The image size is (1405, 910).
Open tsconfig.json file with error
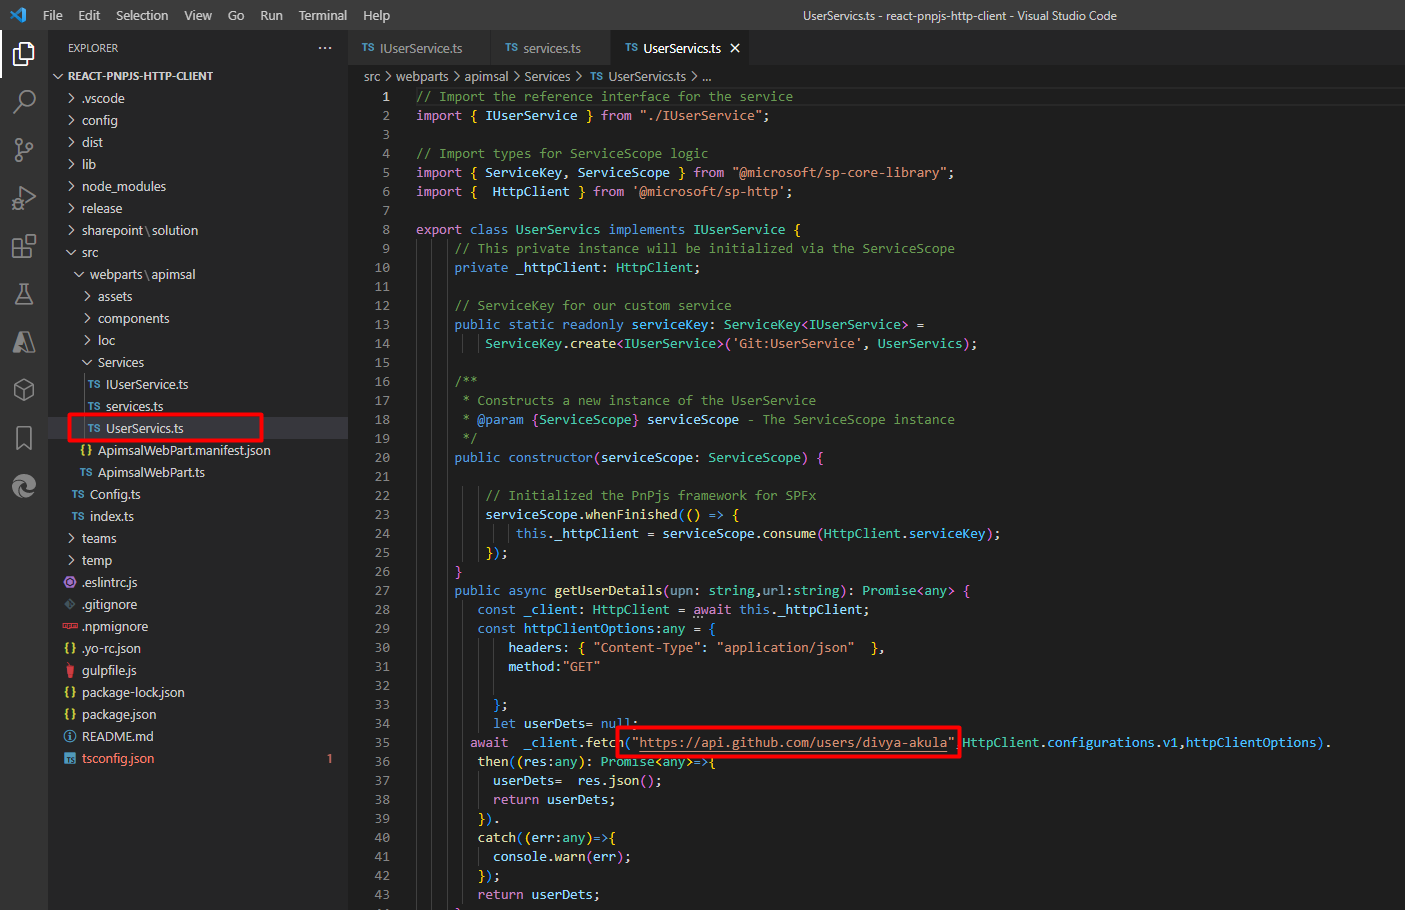(198, 758)
